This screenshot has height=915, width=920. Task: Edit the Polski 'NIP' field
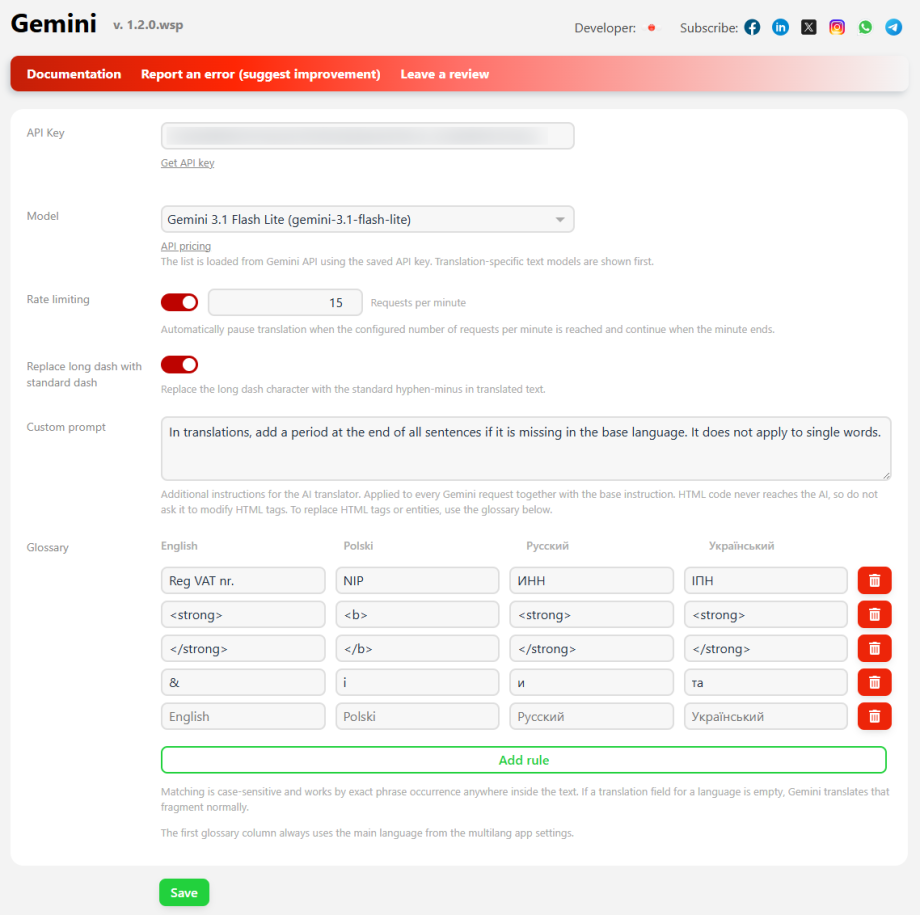pos(417,580)
